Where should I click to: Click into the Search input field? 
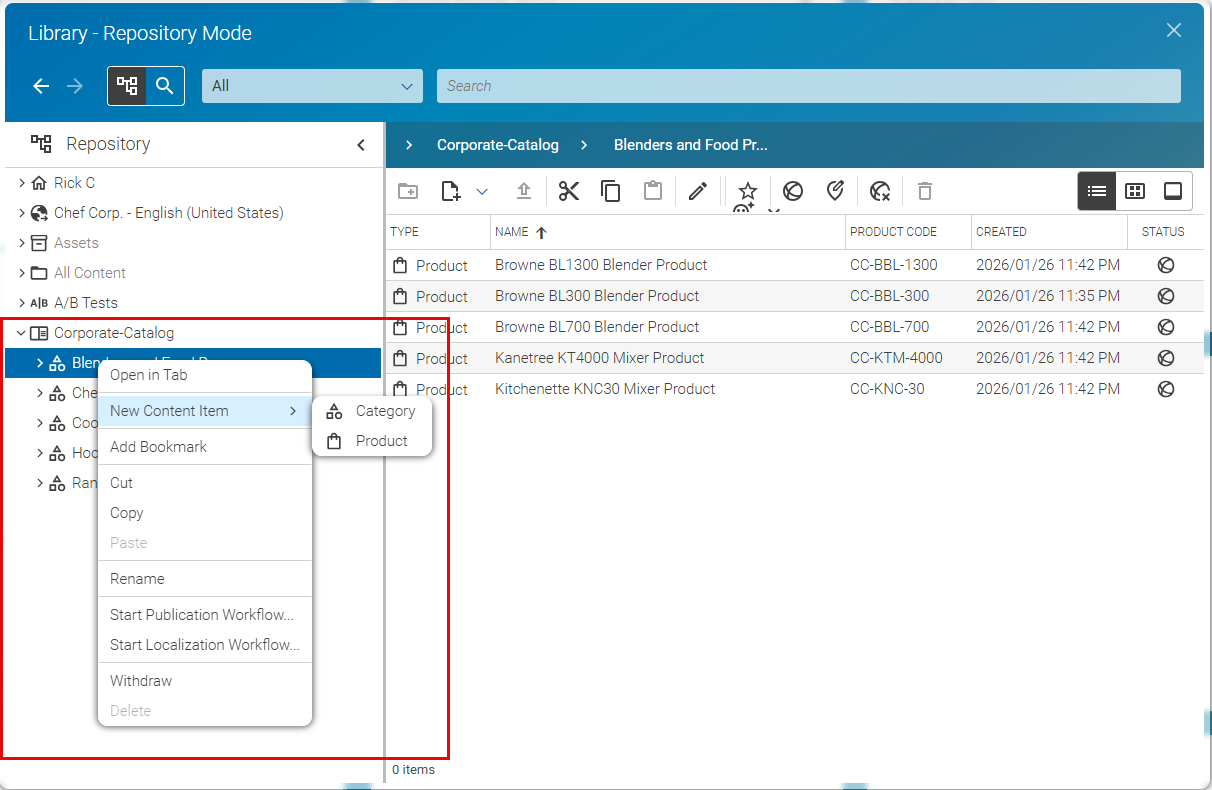[x=808, y=86]
